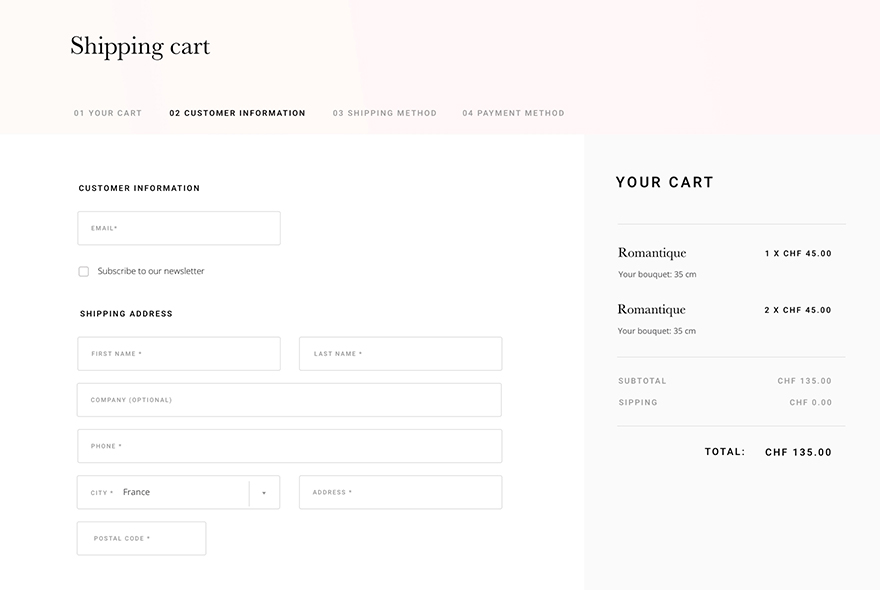
Task: Focus the Address input field
Action: (400, 492)
